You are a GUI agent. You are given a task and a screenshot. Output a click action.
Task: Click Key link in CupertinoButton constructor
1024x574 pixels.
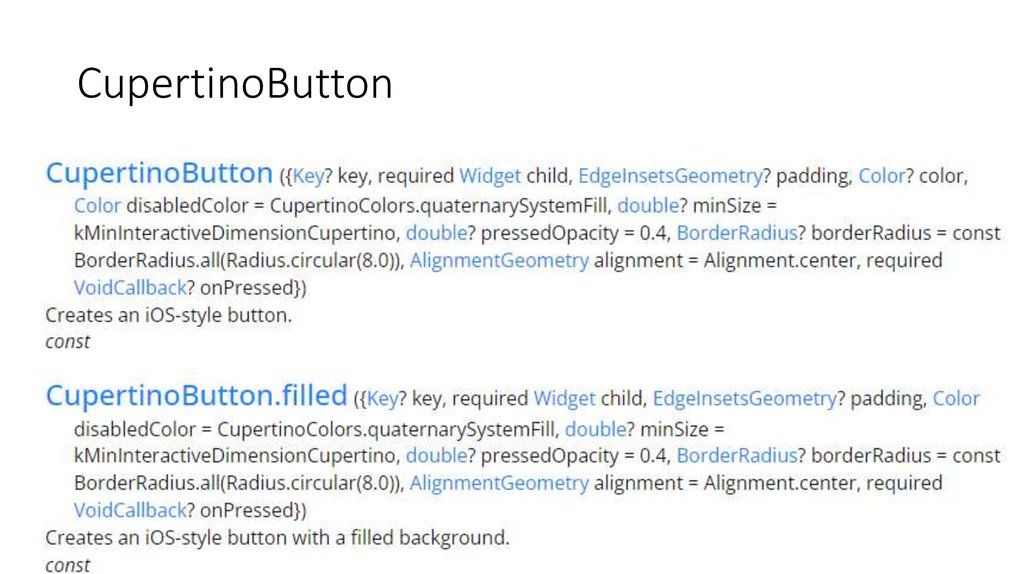point(309,176)
